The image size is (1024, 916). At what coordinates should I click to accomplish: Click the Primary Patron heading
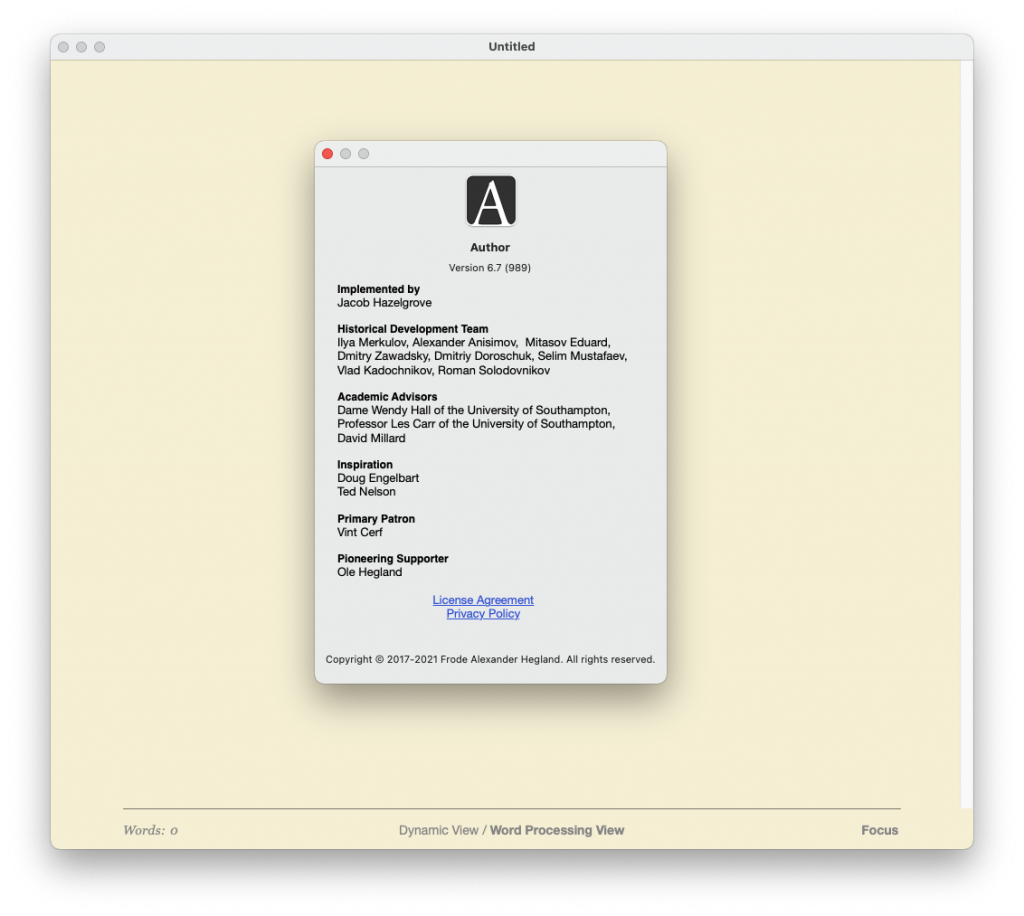point(376,518)
